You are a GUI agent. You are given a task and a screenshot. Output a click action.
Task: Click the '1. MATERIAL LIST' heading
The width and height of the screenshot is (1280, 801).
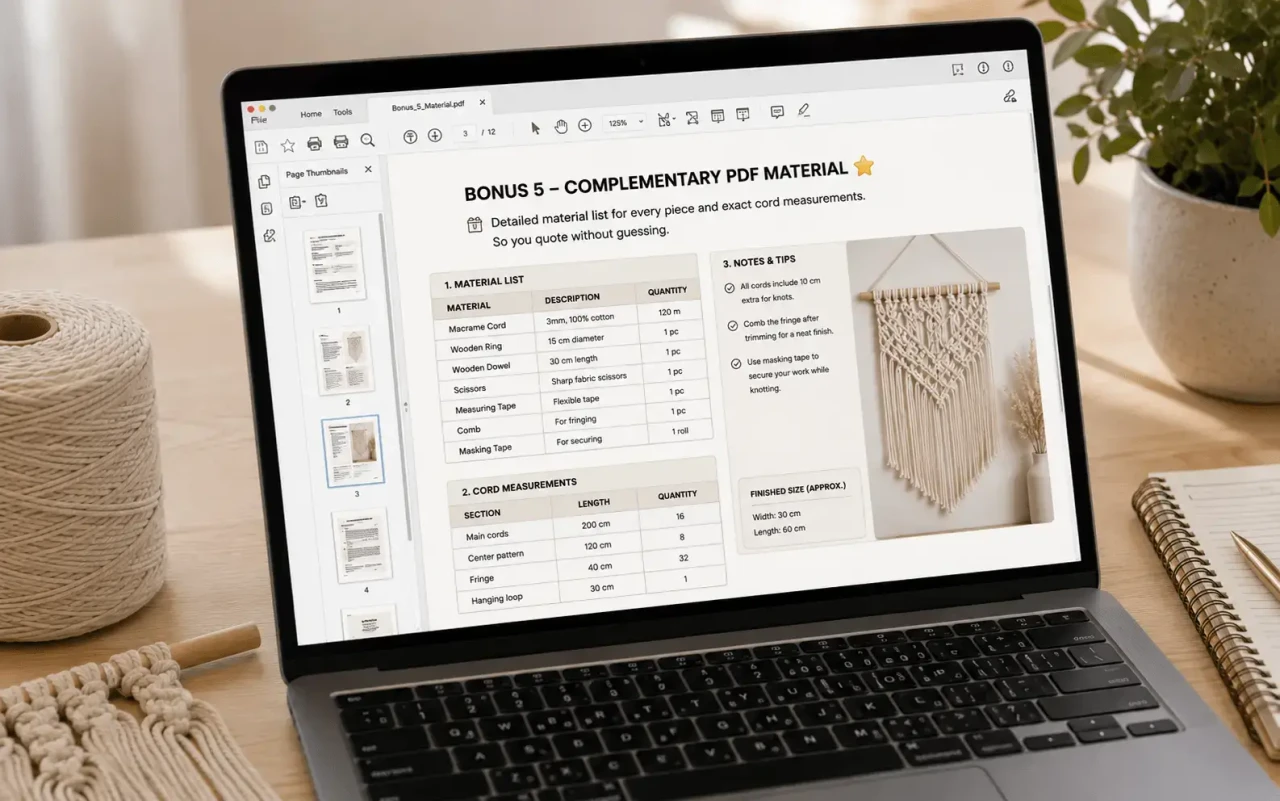point(484,283)
